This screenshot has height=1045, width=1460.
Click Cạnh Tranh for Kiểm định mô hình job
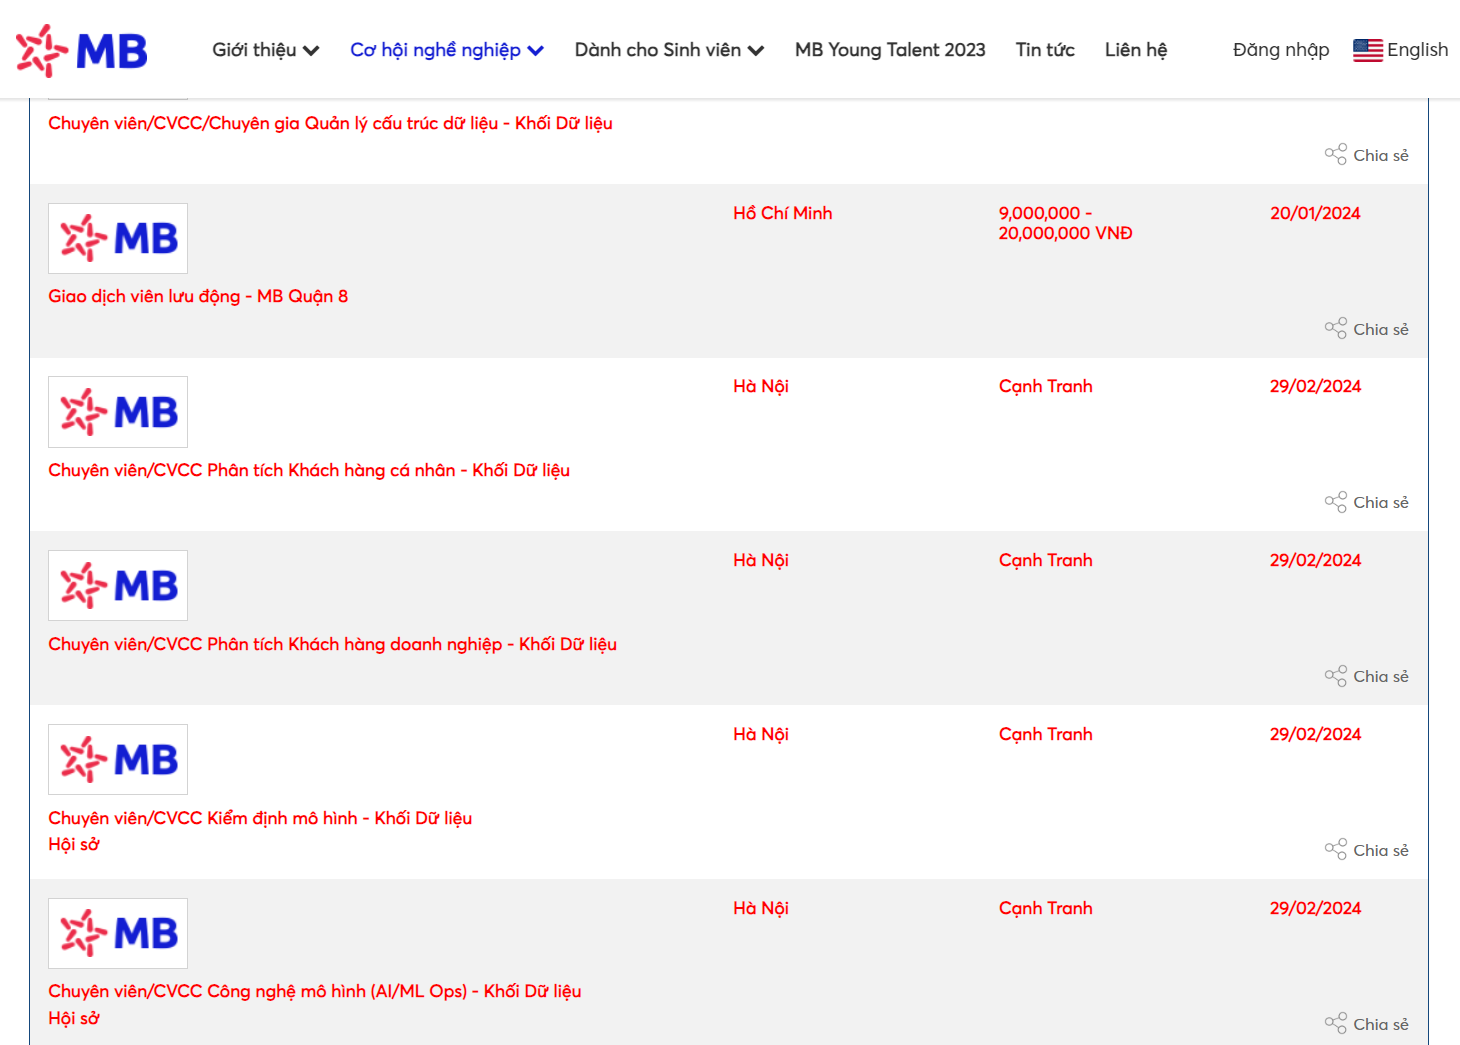click(x=1045, y=734)
